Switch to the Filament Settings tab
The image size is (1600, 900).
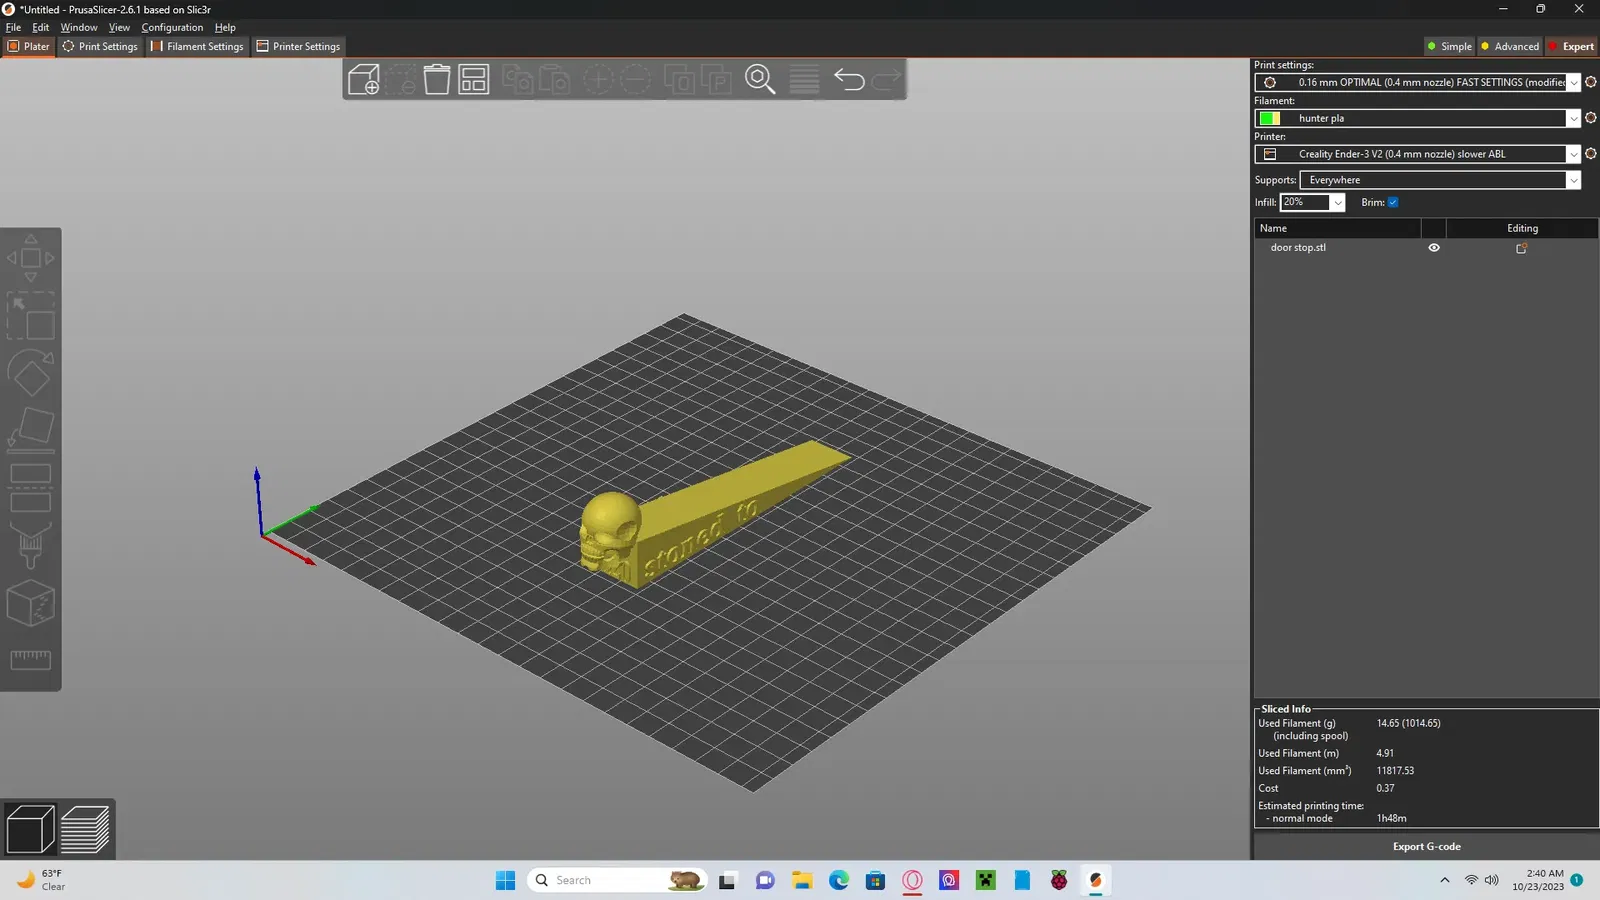(197, 46)
